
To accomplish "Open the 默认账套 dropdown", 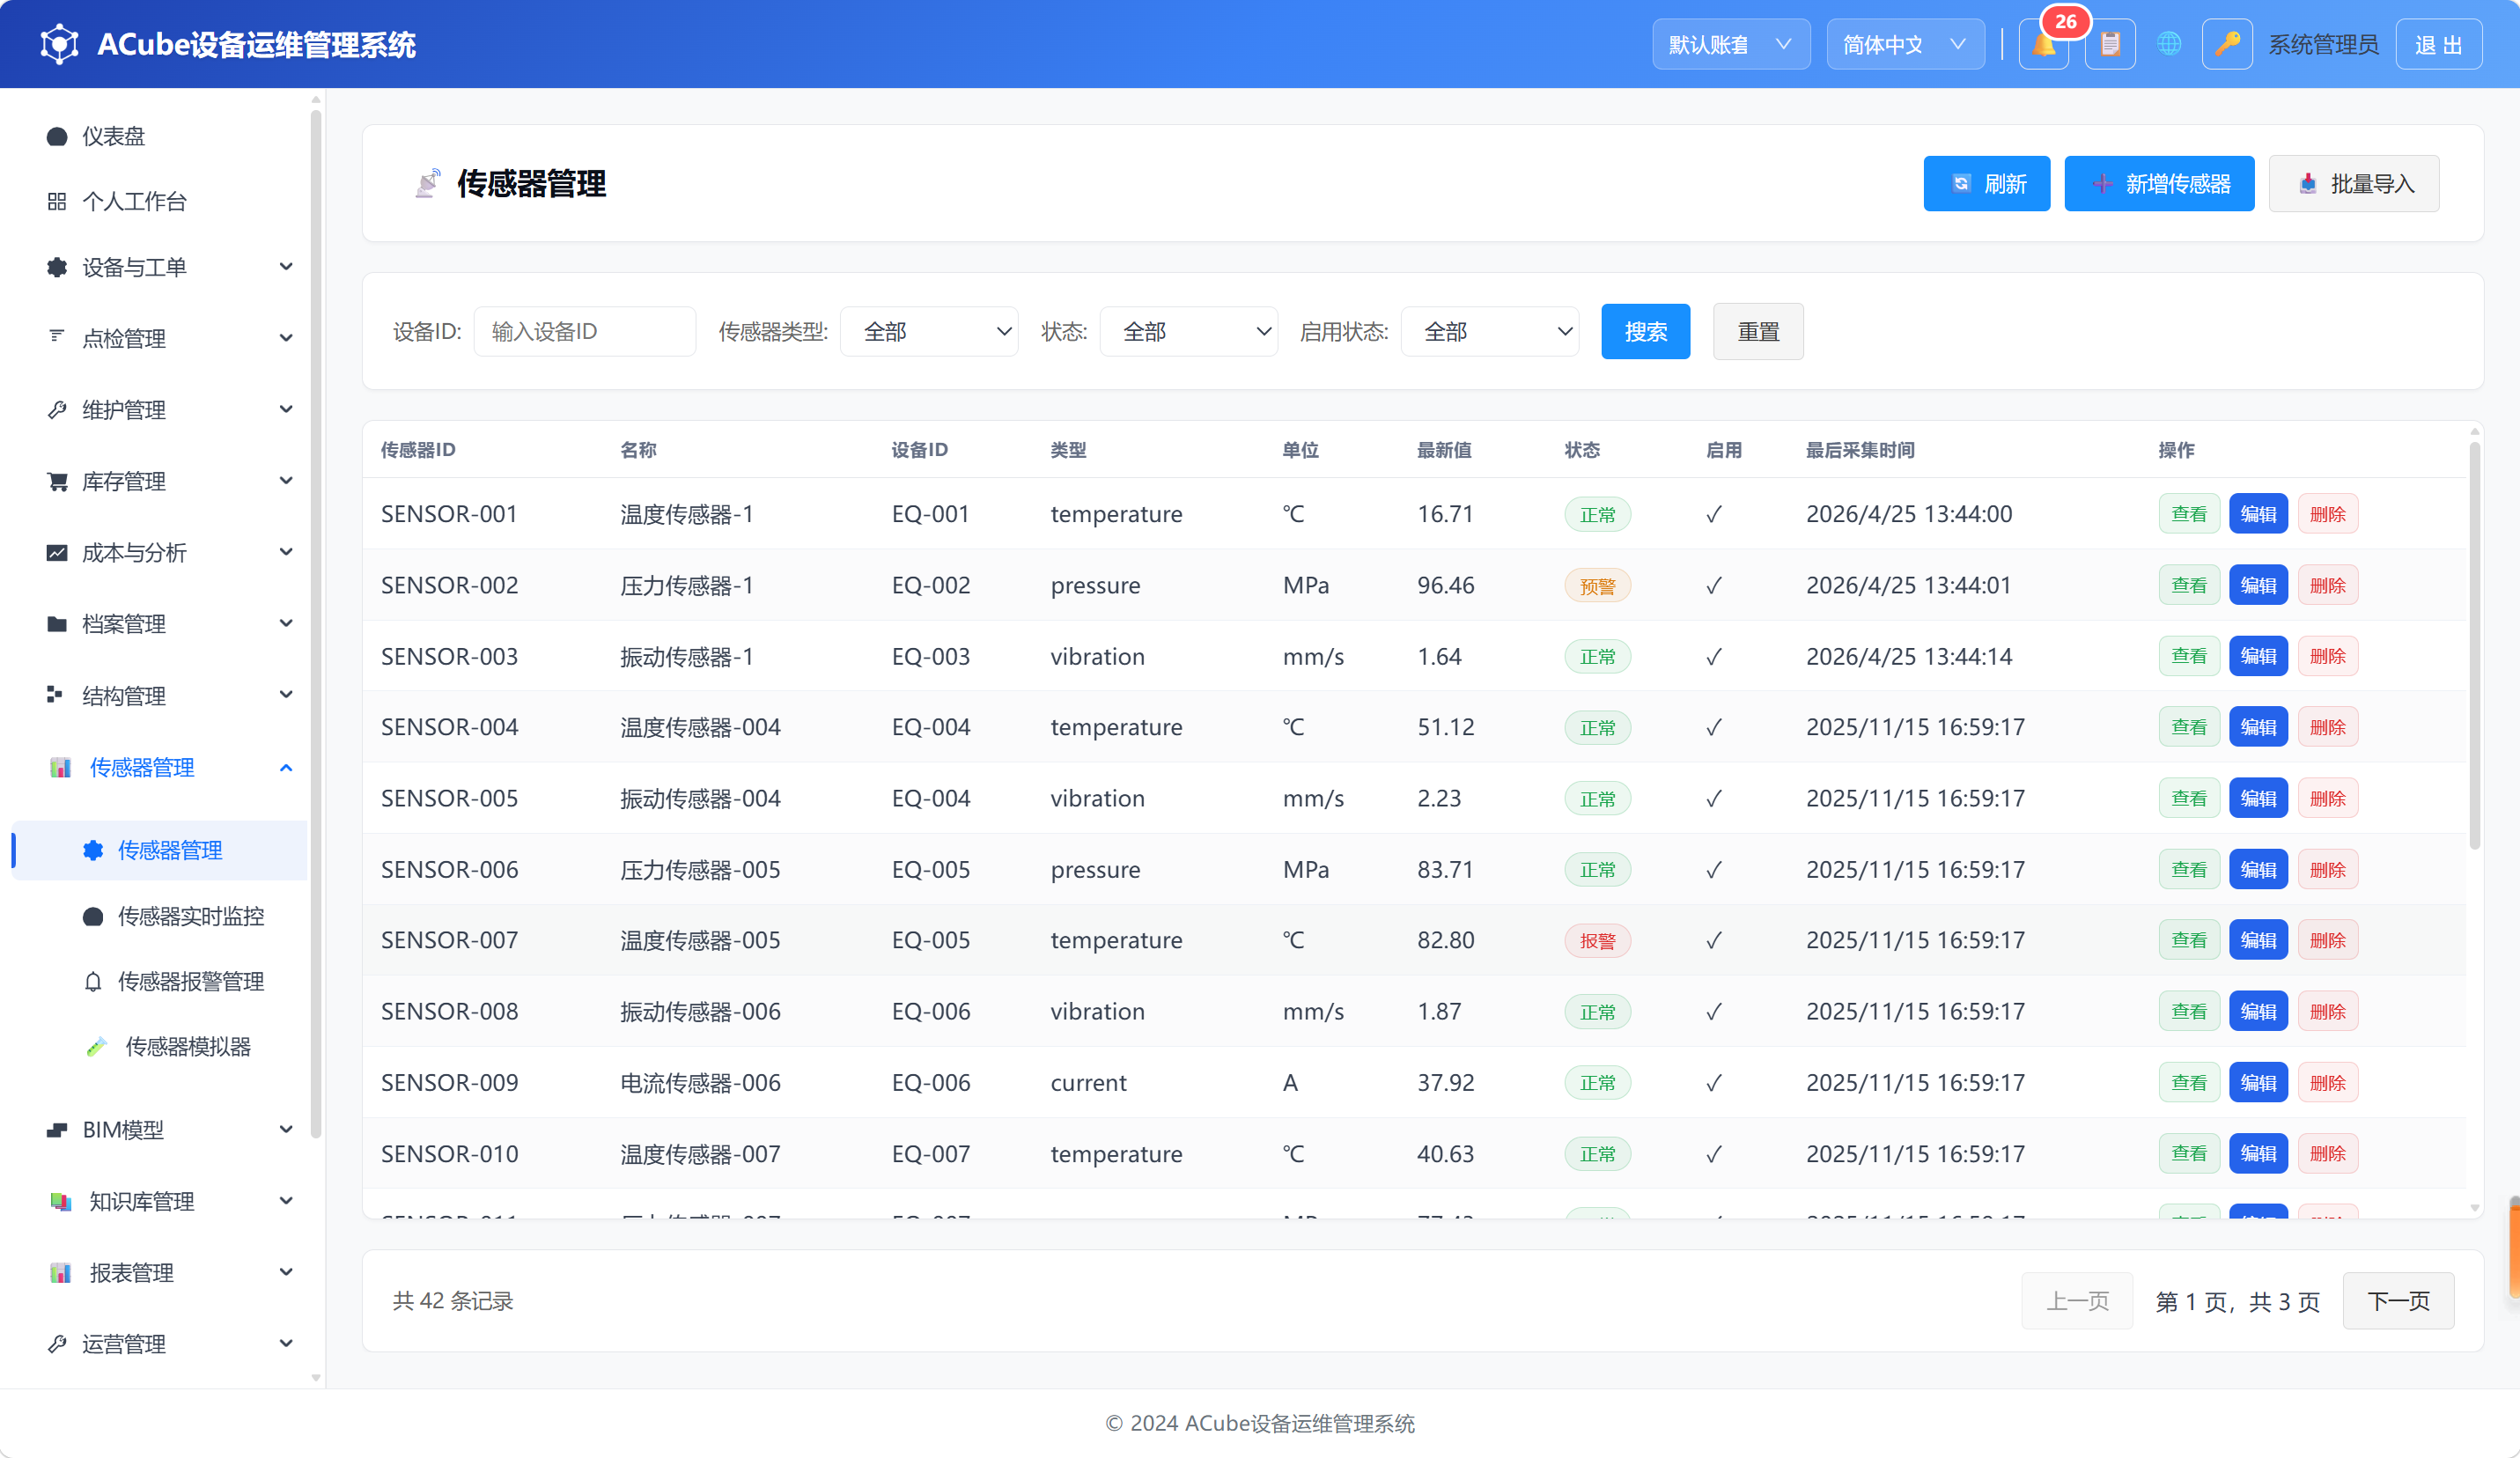I will 1731,45.
